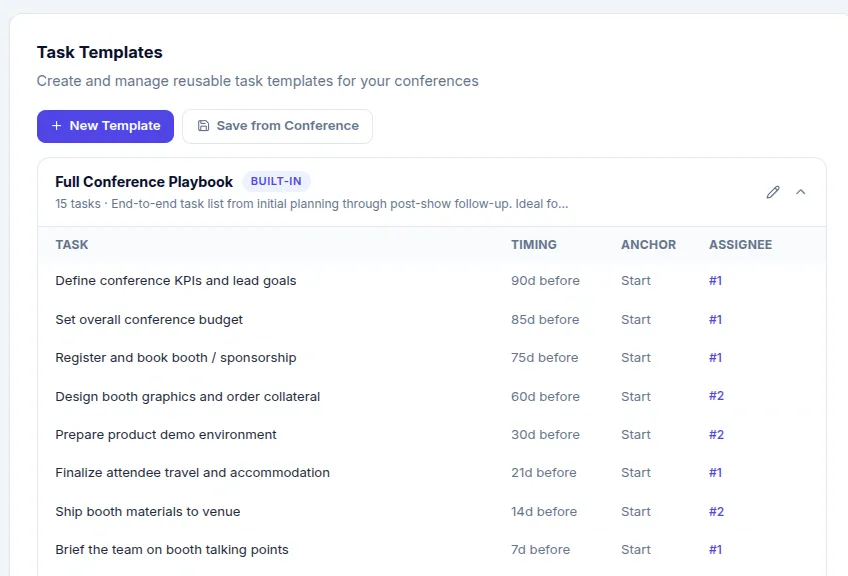Open assignee #1 for conference KPIs task
Screen dimensions: 848x576
(x=715, y=281)
